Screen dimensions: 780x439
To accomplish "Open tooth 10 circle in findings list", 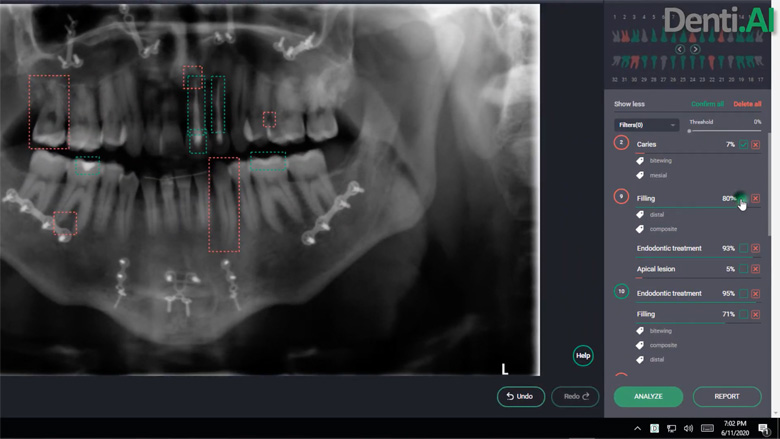I will (621, 291).
